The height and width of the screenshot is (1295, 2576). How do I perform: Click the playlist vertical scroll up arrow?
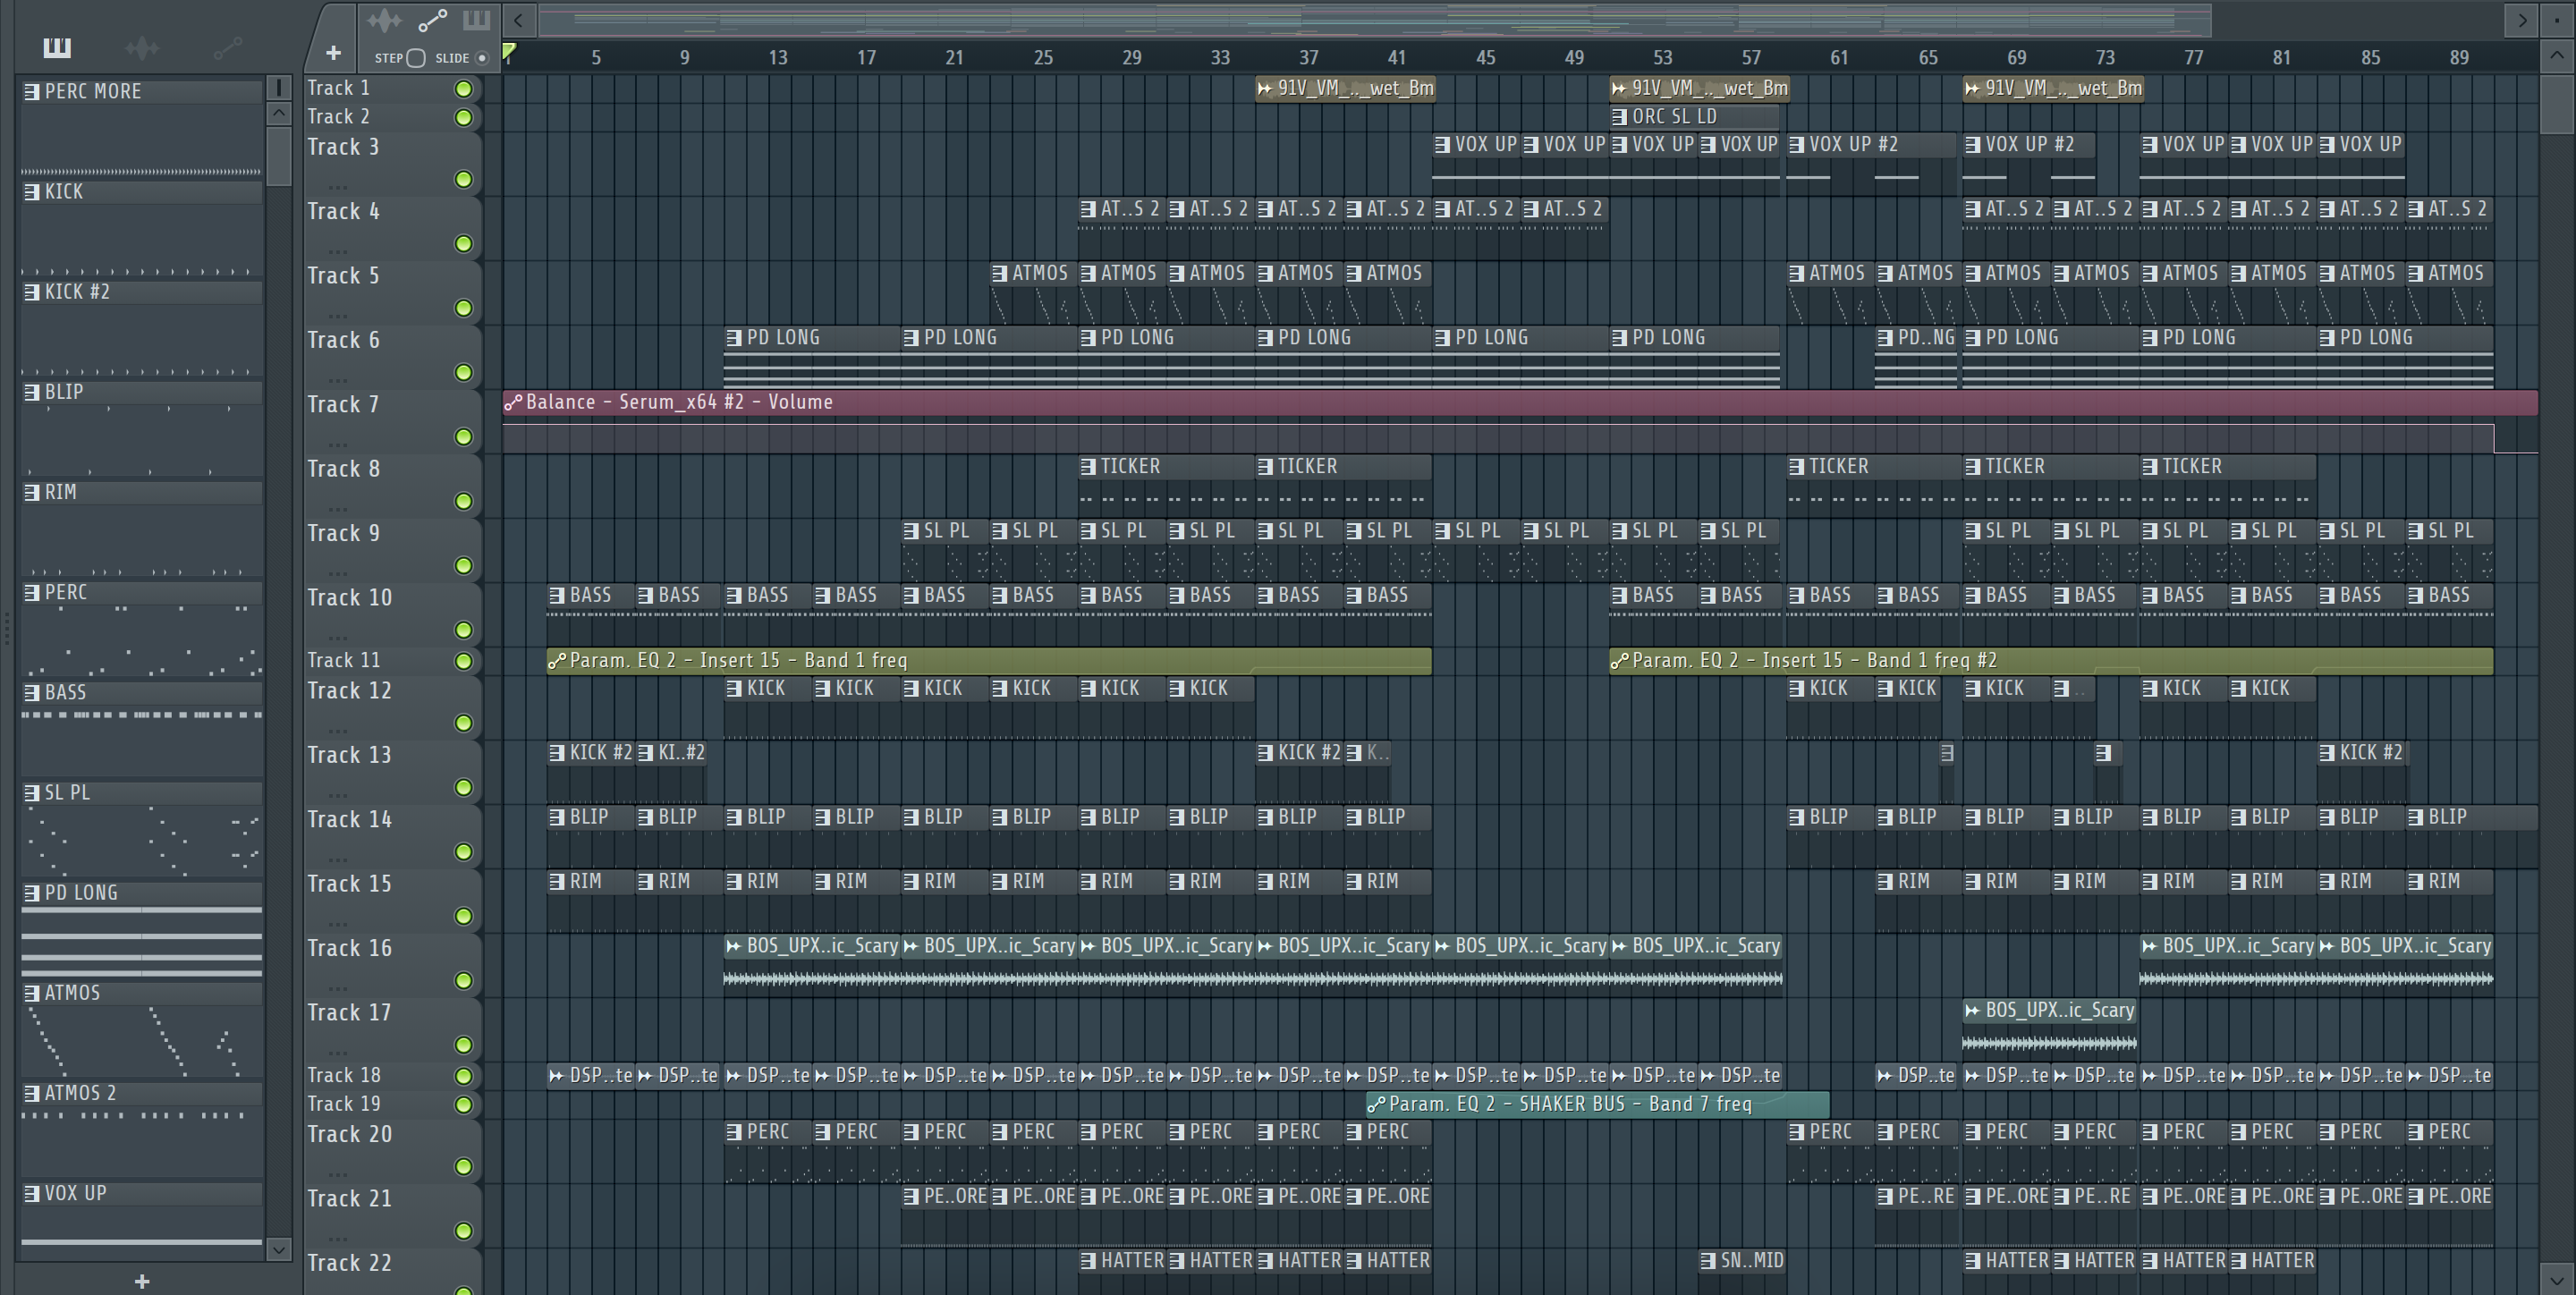[2556, 58]
